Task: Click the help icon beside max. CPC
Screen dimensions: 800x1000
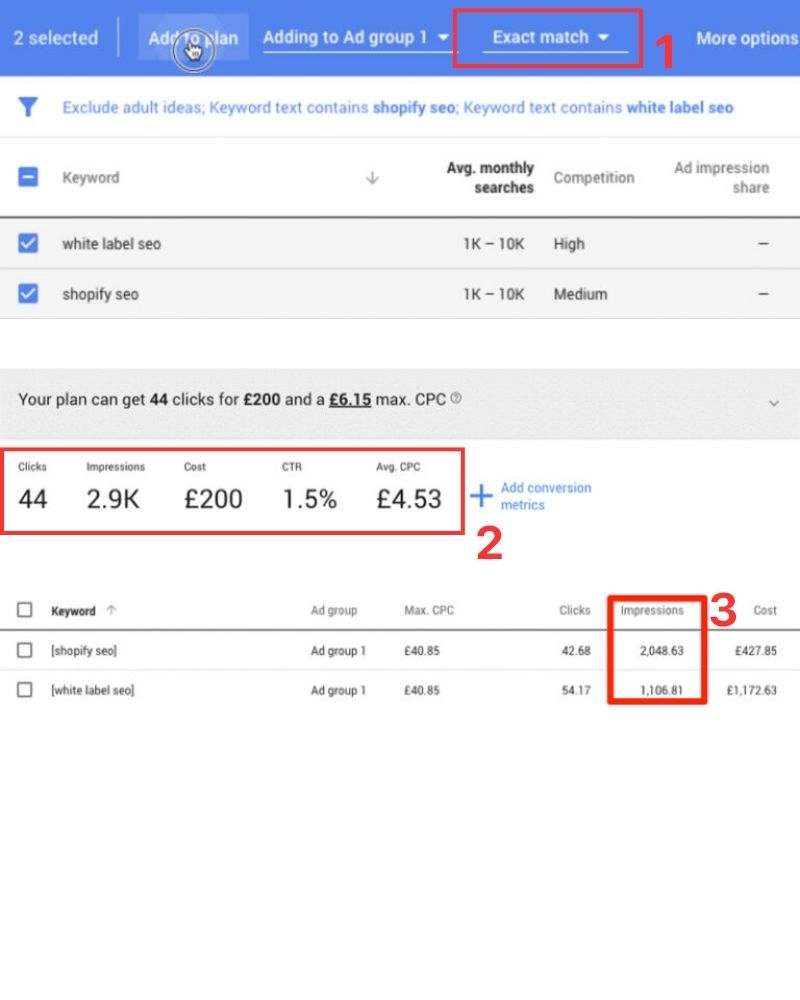Action: coord(456,399)
